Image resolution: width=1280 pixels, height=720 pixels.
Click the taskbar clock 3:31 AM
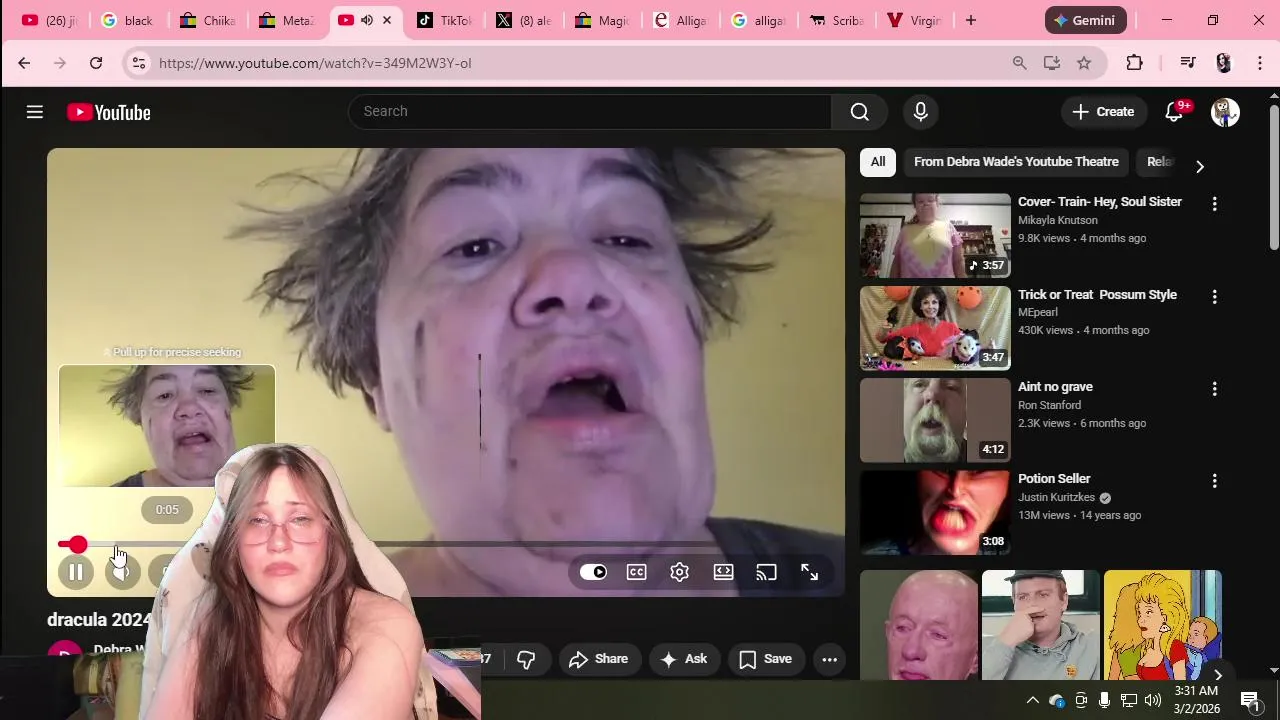[x=1196, y=691]
